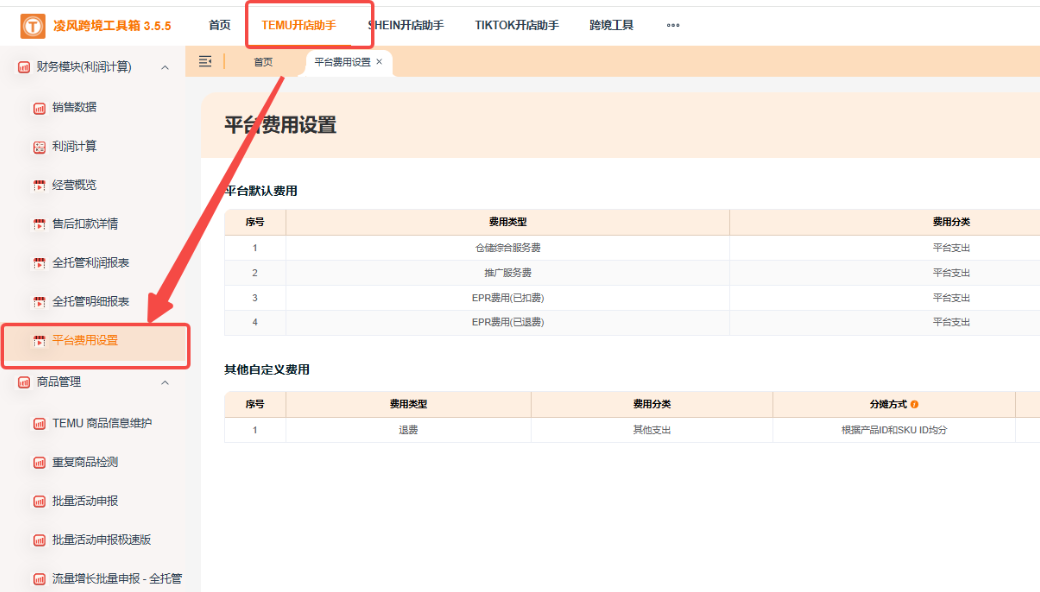Click the 平台费用设置 sidebar icon
This screenshot has height=592, width=1040.
(x=39, y=341)
